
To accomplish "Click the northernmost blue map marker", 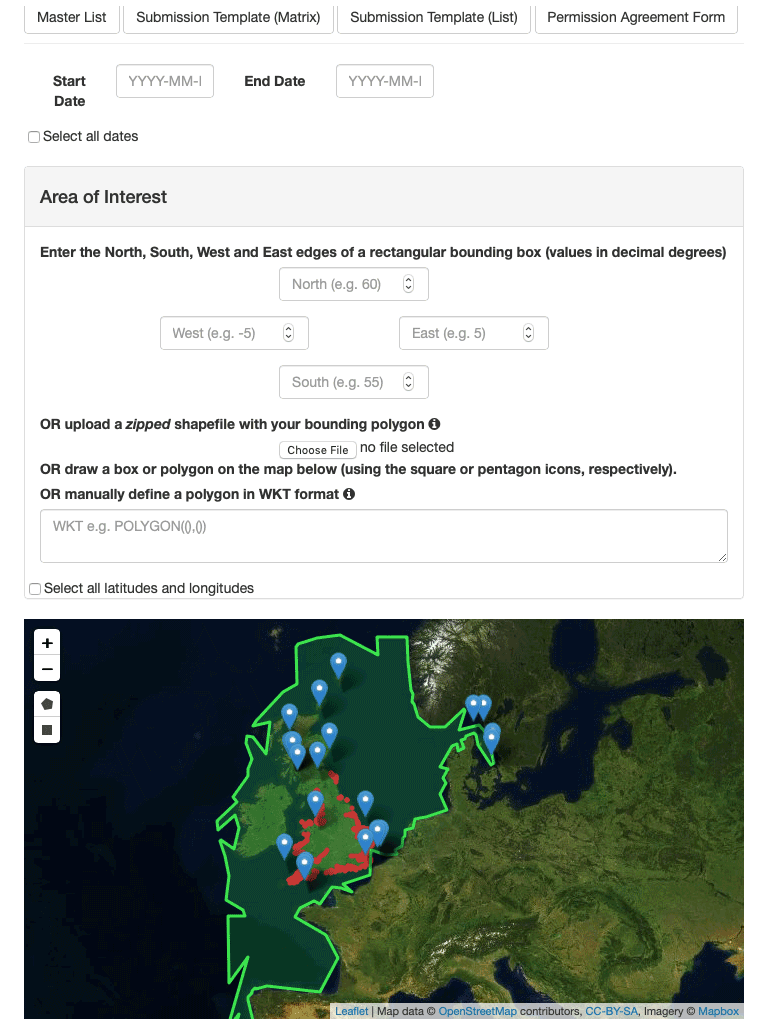I will coord(339,664).
